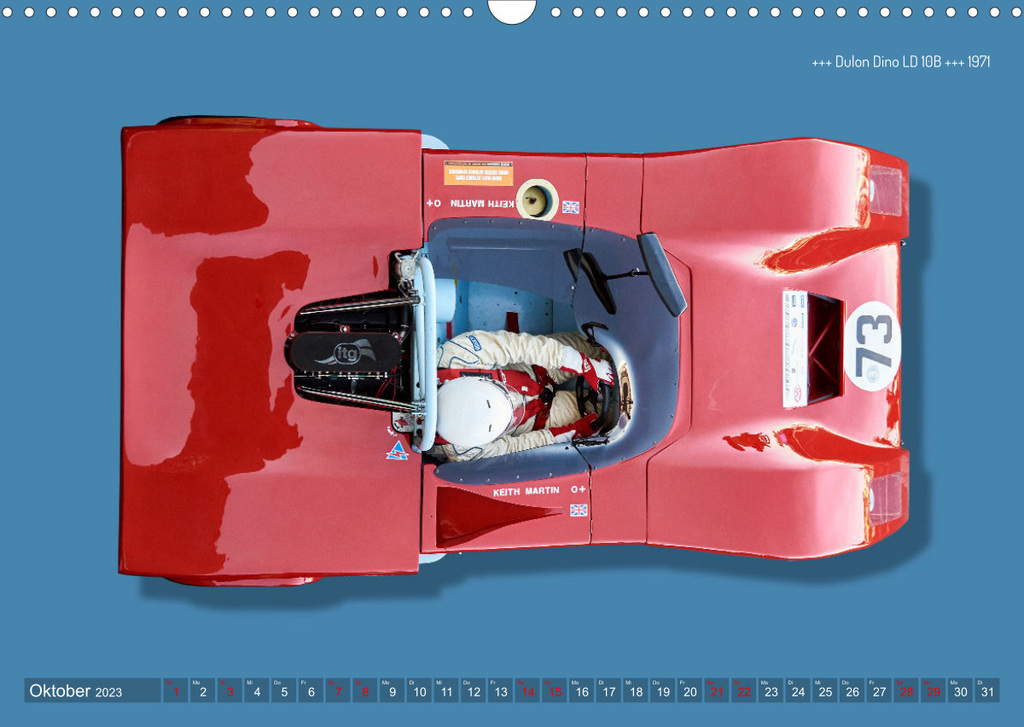Click the Union Jack flag beside the lower Keith Martin name

pyautogui.click(x=577, y=510)
